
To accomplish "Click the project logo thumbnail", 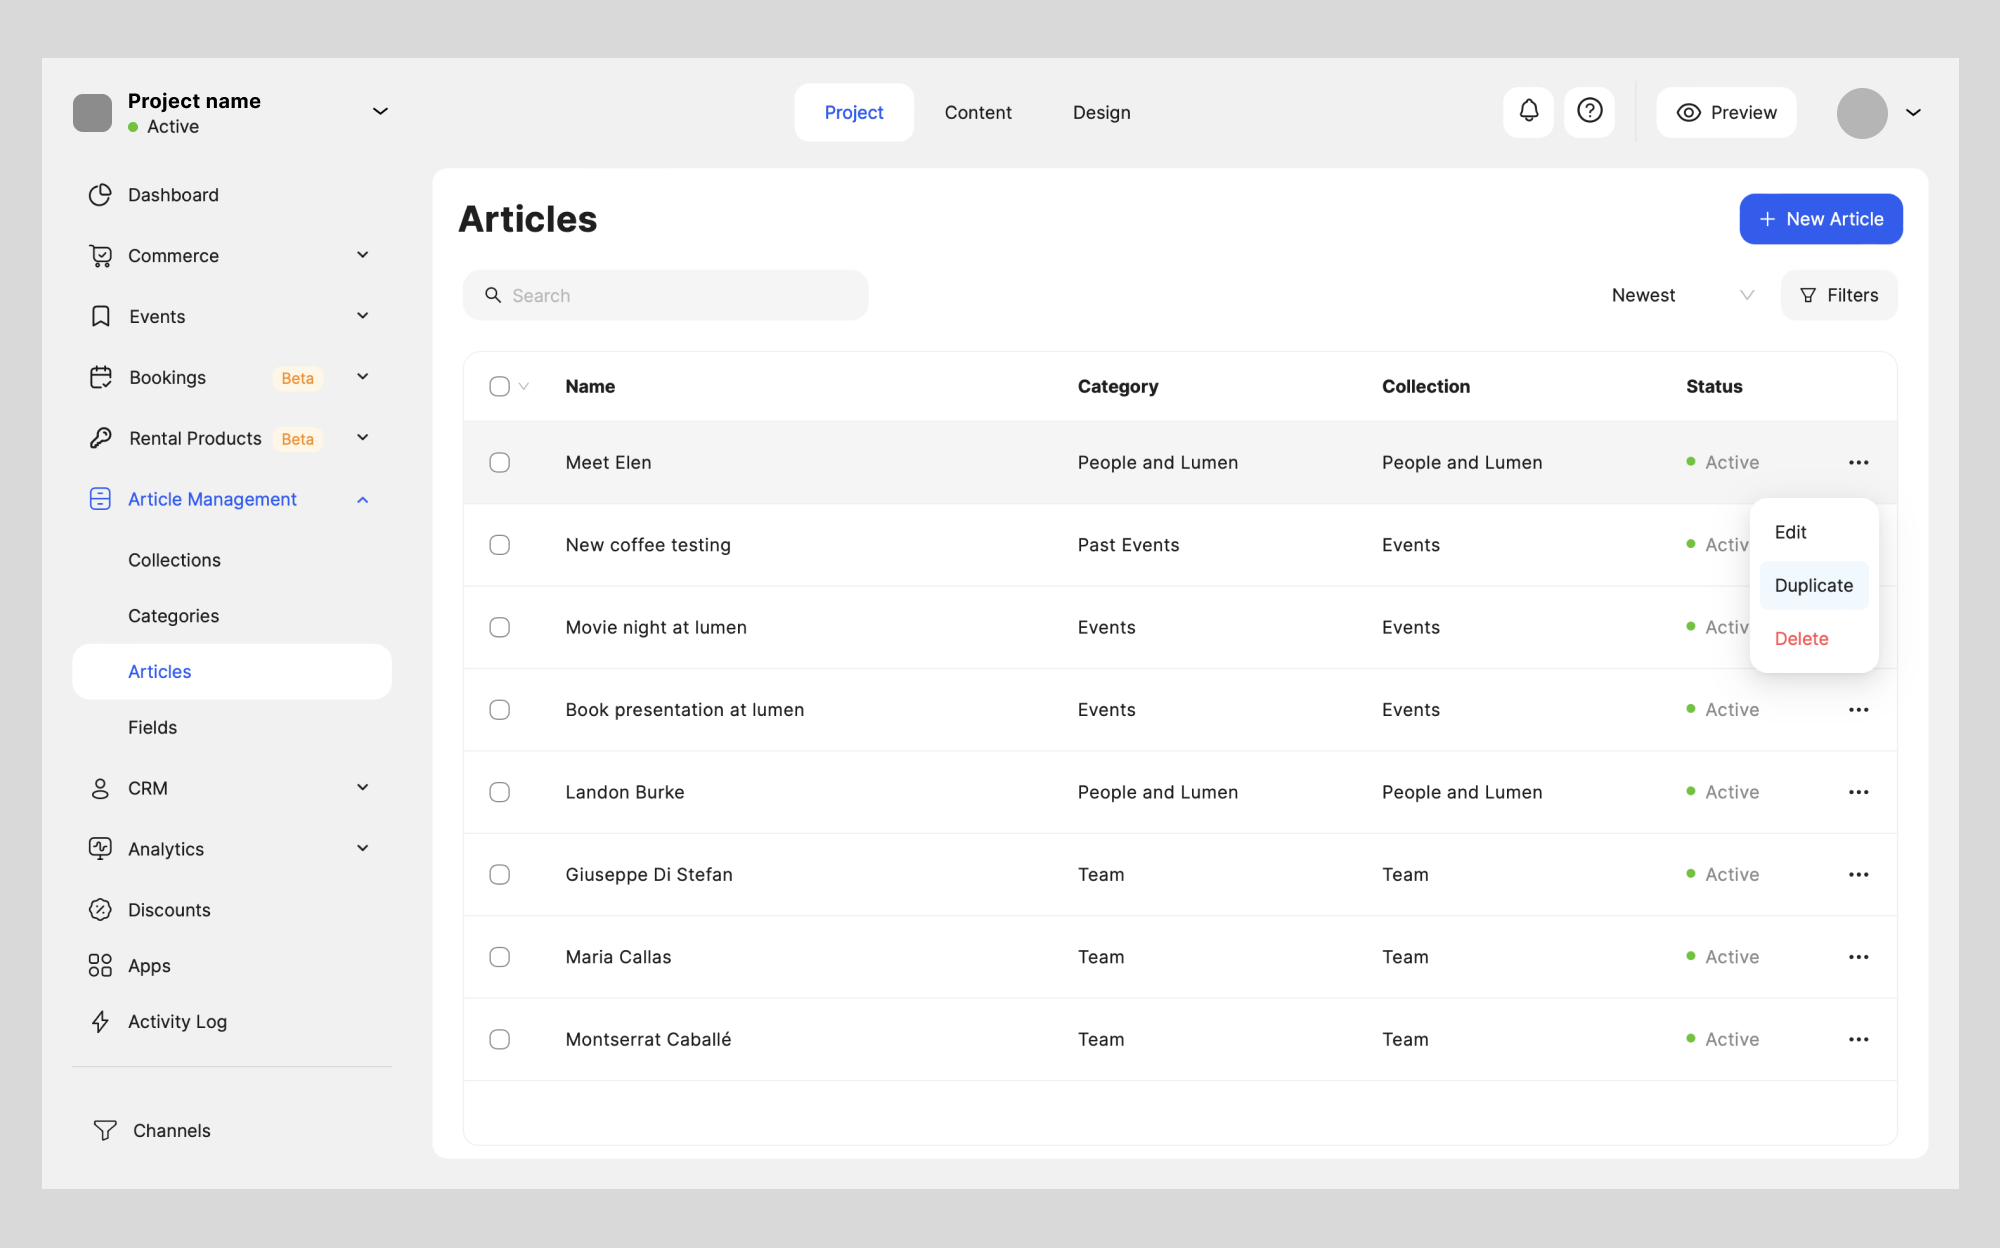I will [x=93, y=113].
